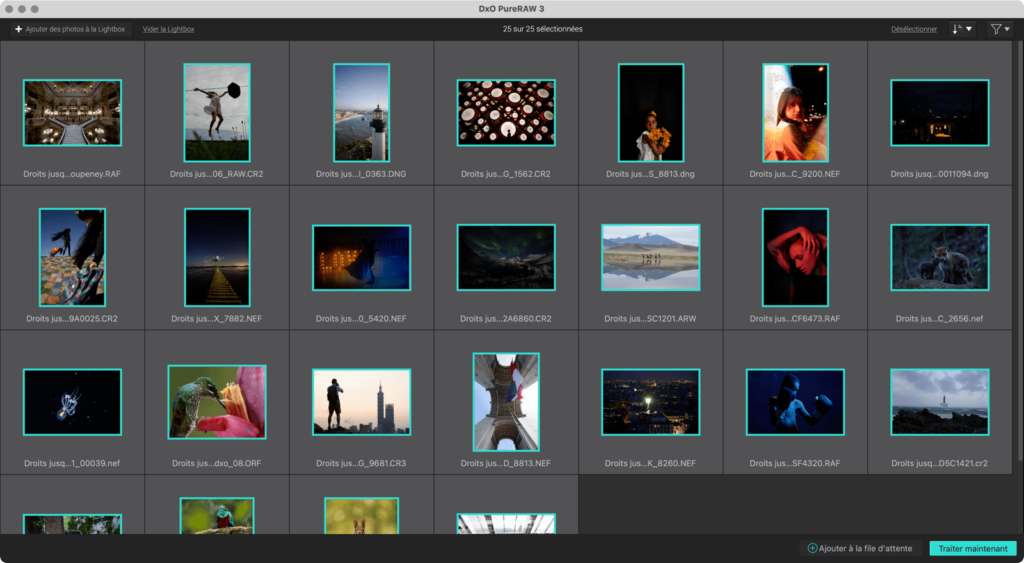Select the girl with flowers thumbnail S_8813.dng
Screen dimensions: 1024x563
650,113
